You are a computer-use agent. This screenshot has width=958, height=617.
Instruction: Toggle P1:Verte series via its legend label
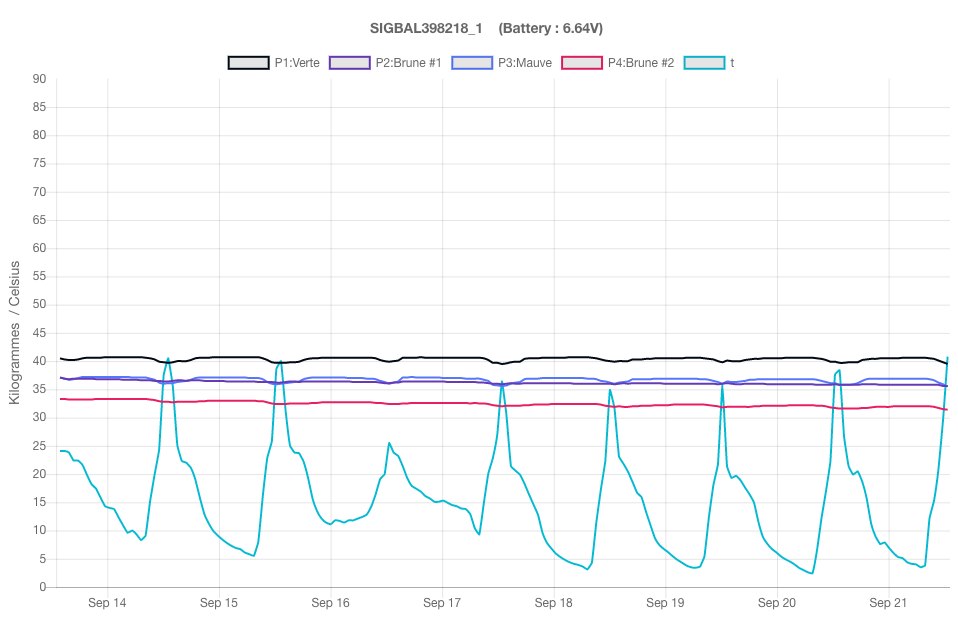[297, 62]
